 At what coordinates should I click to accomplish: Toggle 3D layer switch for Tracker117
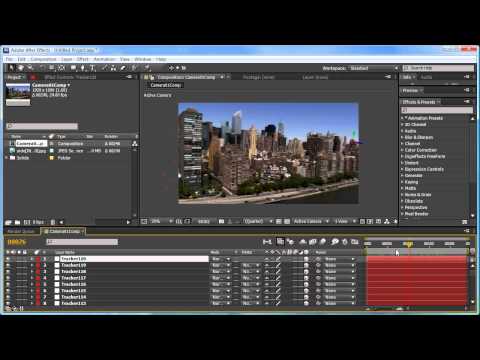pyautogui.click(x=306, y=278)
